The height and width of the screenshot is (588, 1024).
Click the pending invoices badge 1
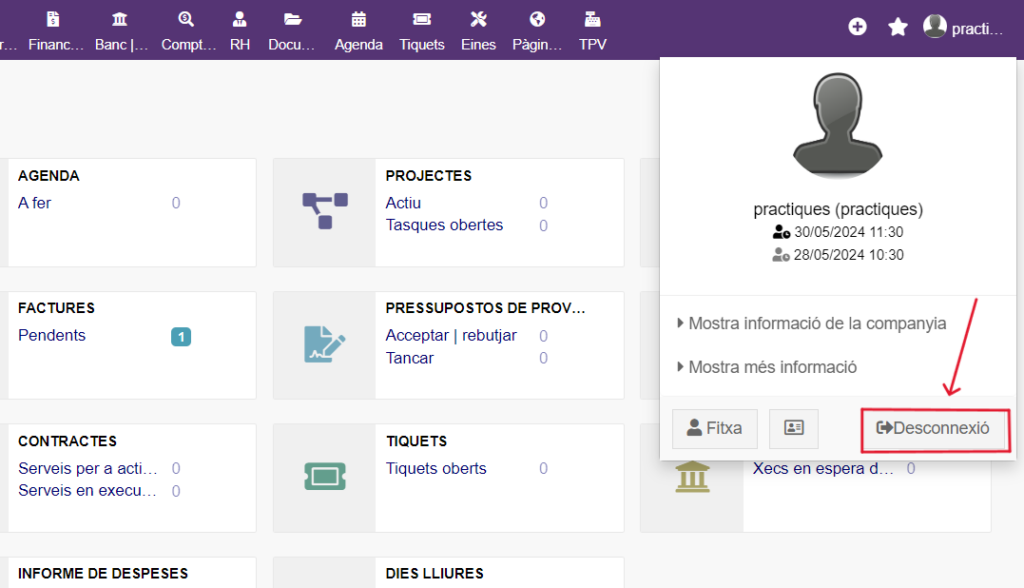181,337
